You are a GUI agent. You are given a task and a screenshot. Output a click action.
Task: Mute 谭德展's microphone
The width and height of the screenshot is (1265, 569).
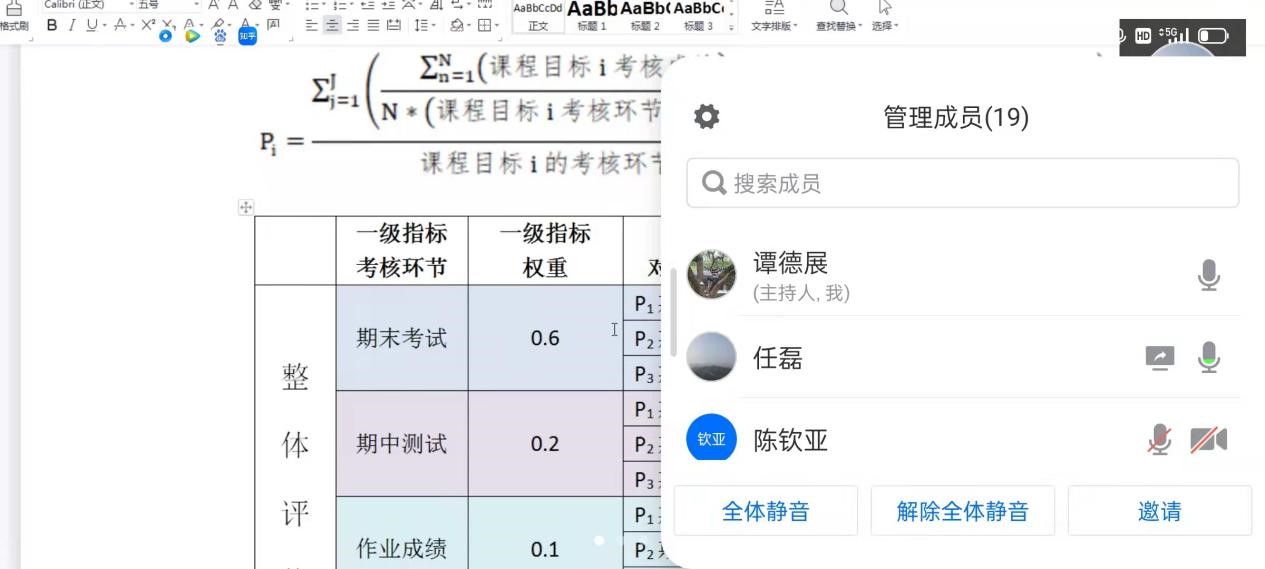[1208, 275]
